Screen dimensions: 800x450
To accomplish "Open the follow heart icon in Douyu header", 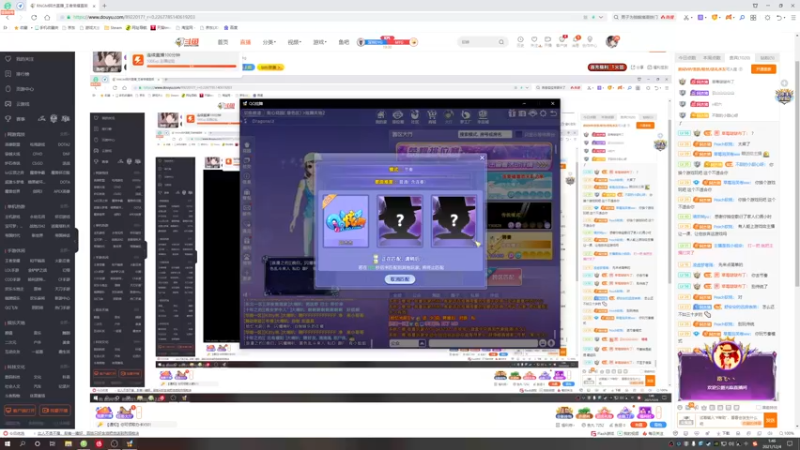I will pyautogui.click(x=534, y=40).
